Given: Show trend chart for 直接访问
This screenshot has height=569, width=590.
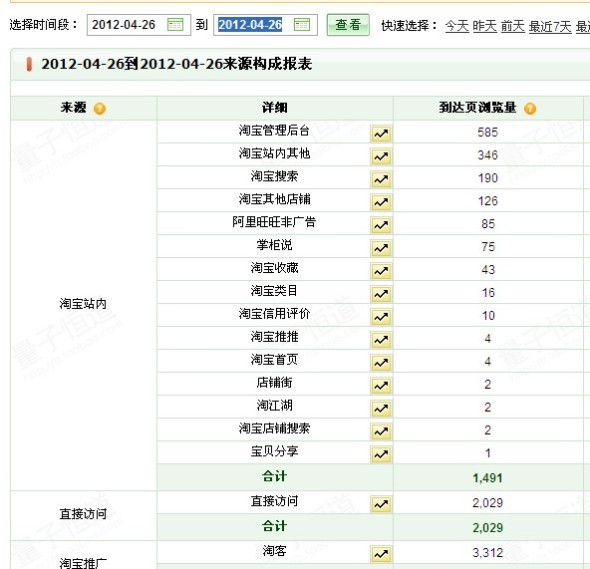Looking at the screenshot, I should click(x=381, y=504).
